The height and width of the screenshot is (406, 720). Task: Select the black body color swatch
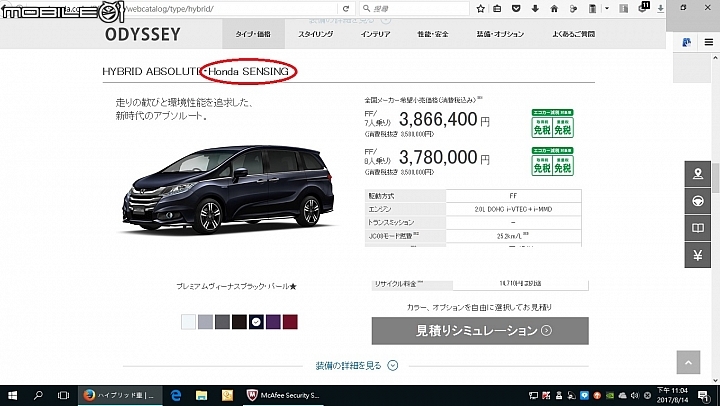coord(239,322)
